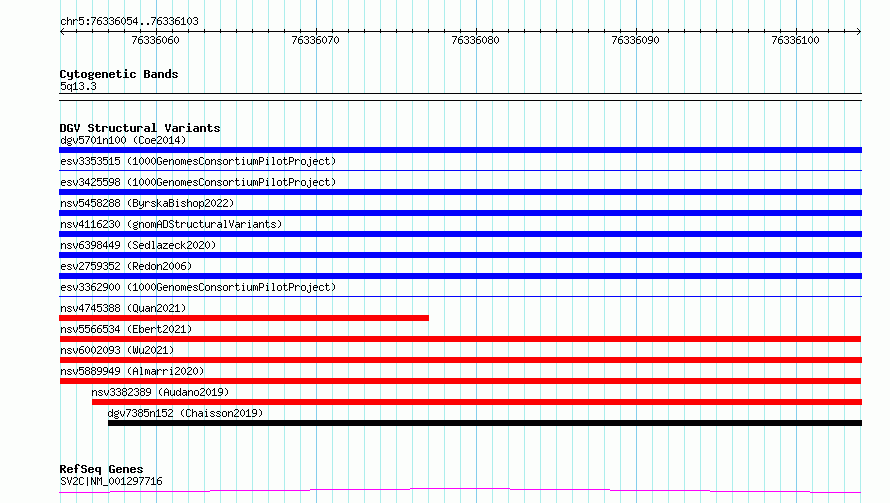
Task: Click ruler position label 76336080
Action: 475,40
